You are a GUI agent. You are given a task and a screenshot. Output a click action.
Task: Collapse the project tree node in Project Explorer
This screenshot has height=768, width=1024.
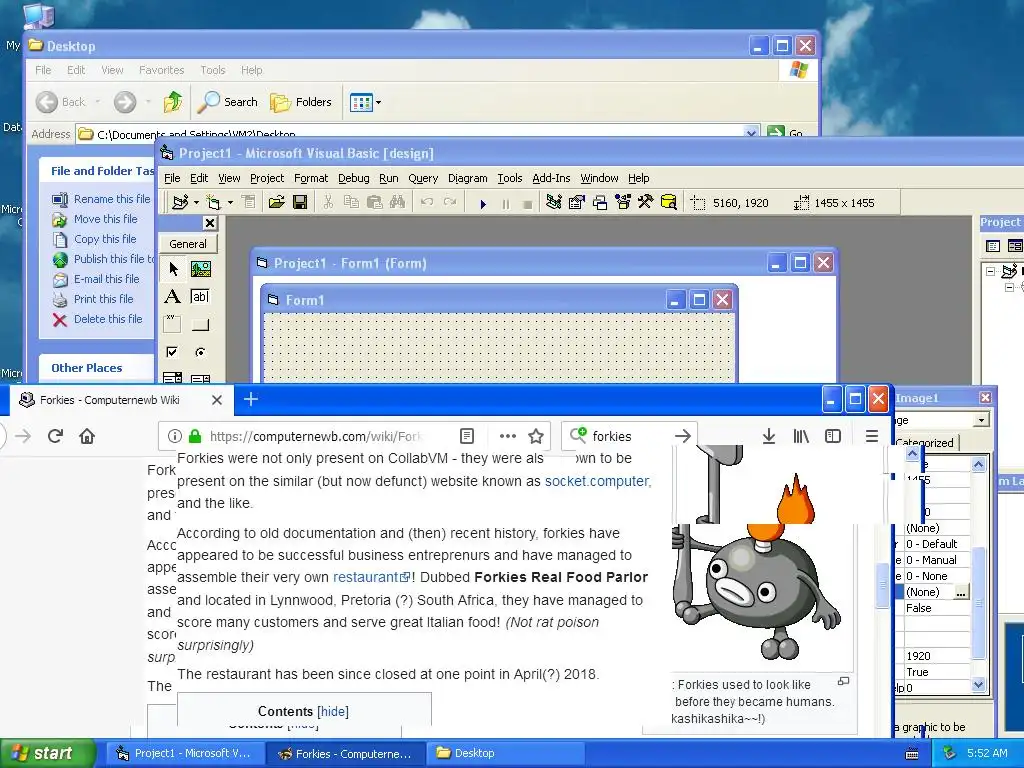point(990,270)
